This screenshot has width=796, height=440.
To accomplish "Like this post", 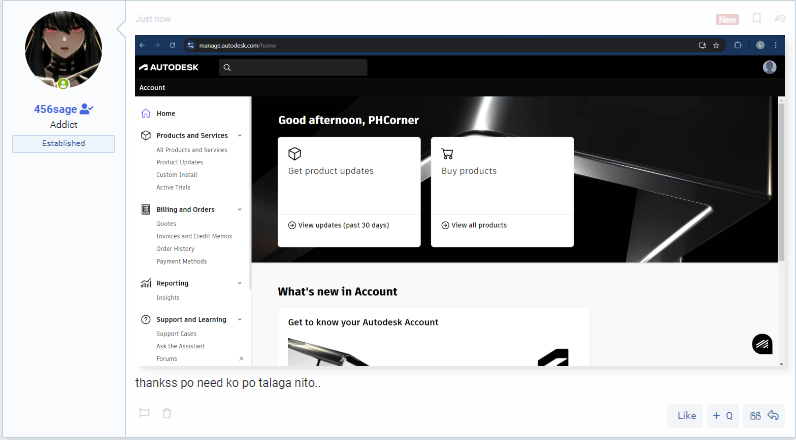I will (x=685, y=416).
